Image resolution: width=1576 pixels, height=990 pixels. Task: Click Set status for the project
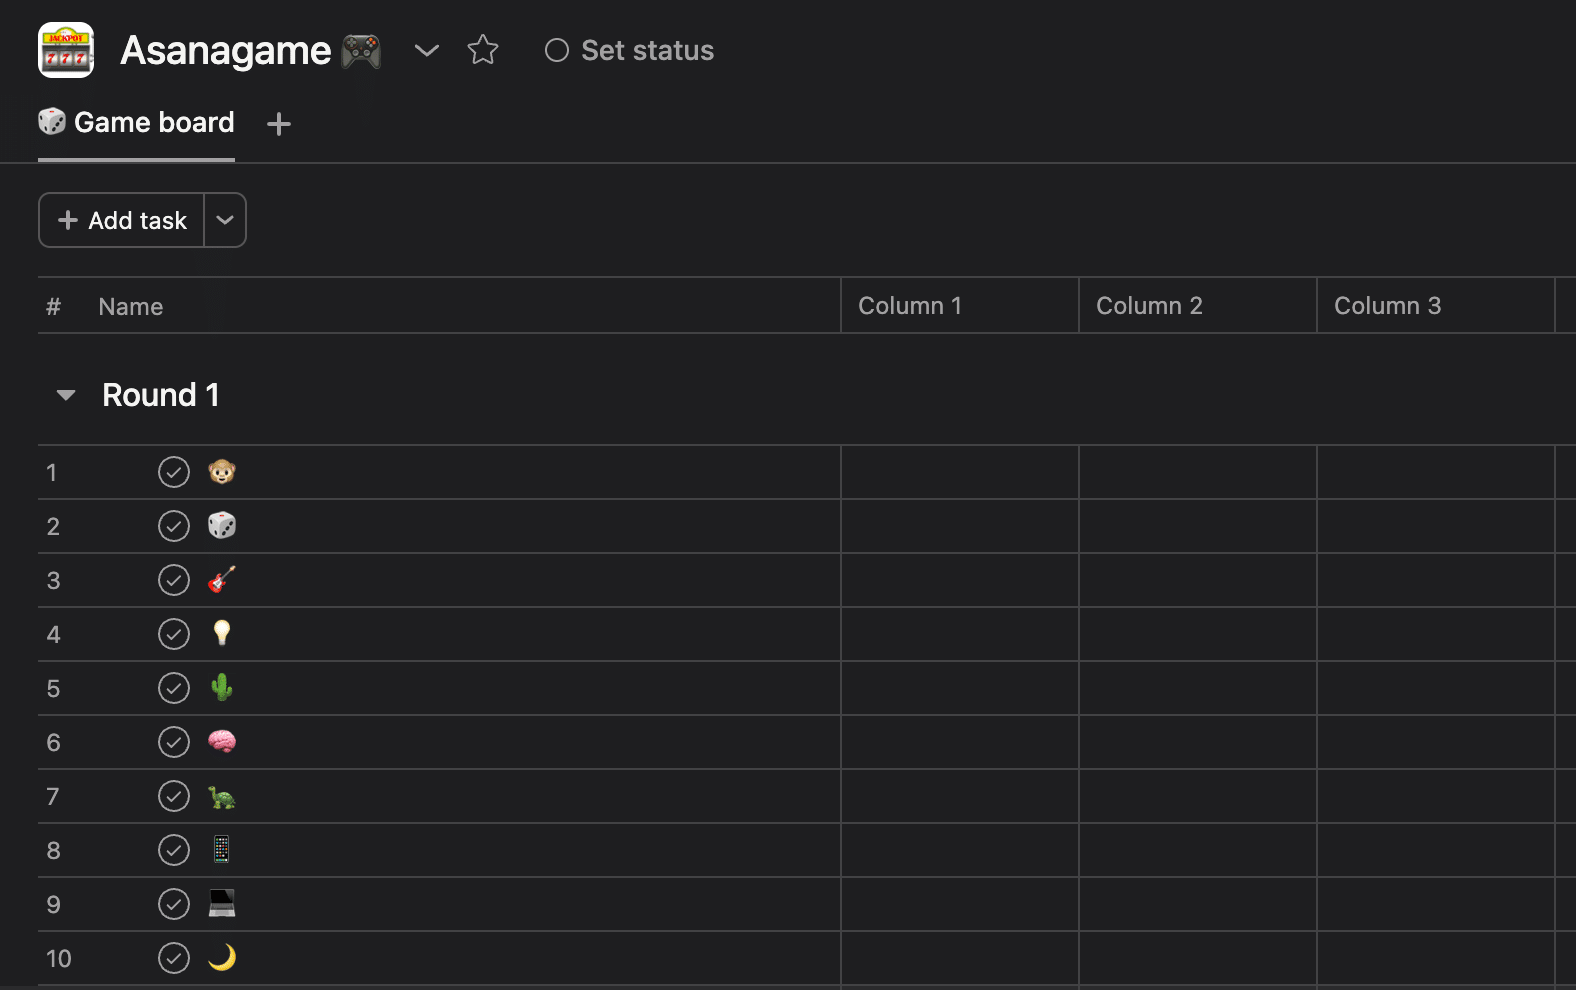click(x=629, y=50)
